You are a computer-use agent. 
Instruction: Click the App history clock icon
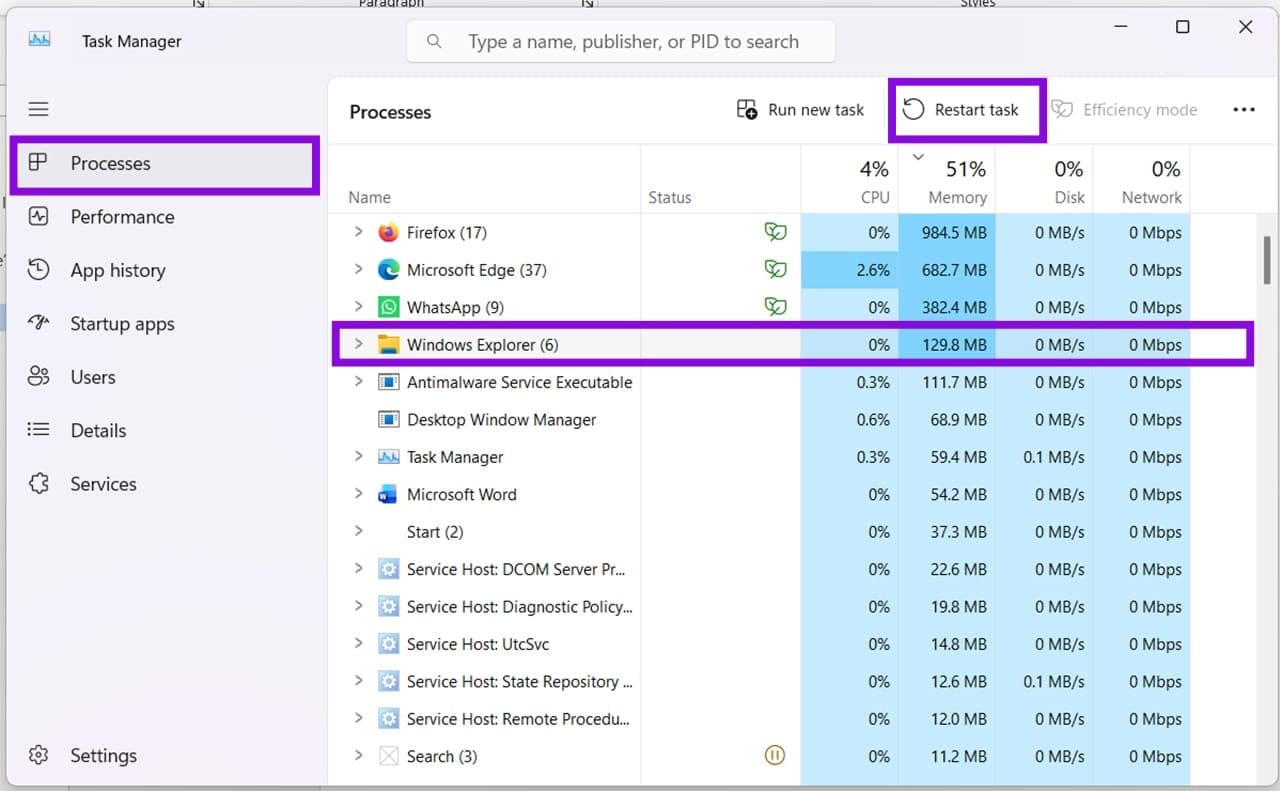(38, 270)
